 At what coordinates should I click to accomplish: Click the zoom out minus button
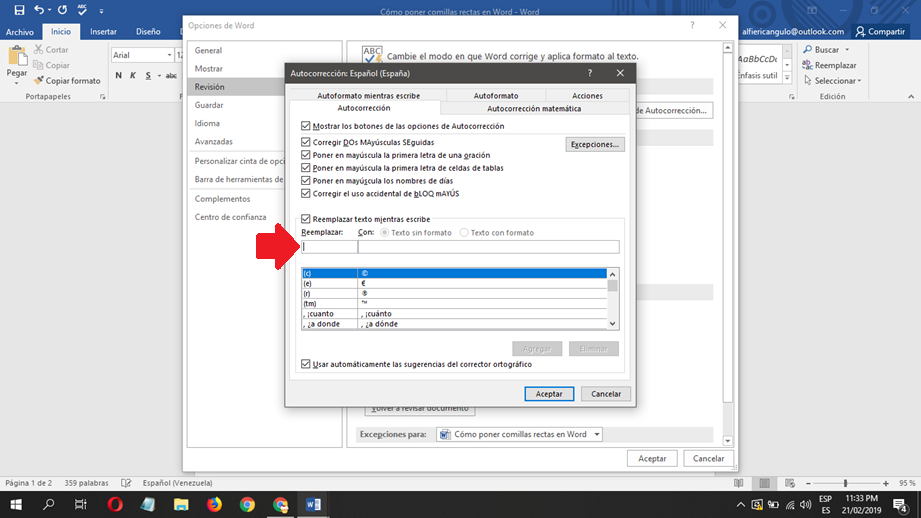pyautogui.click(x=808, y=483)
